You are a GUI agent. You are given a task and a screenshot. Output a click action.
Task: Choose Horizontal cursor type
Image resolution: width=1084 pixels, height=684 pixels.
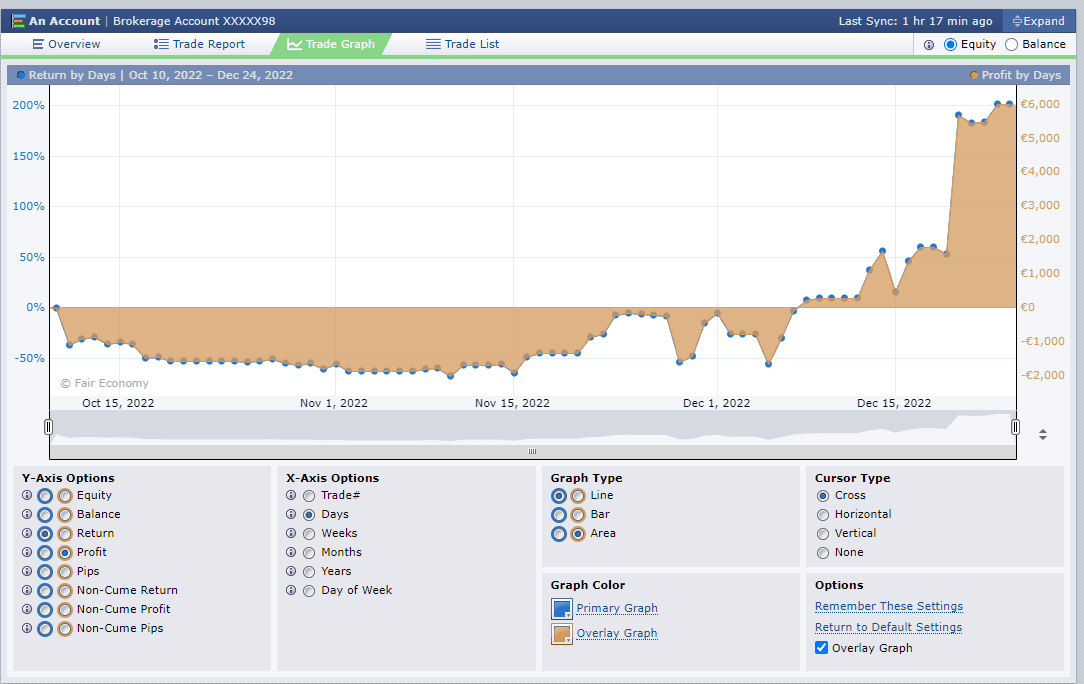pos(822,514)
